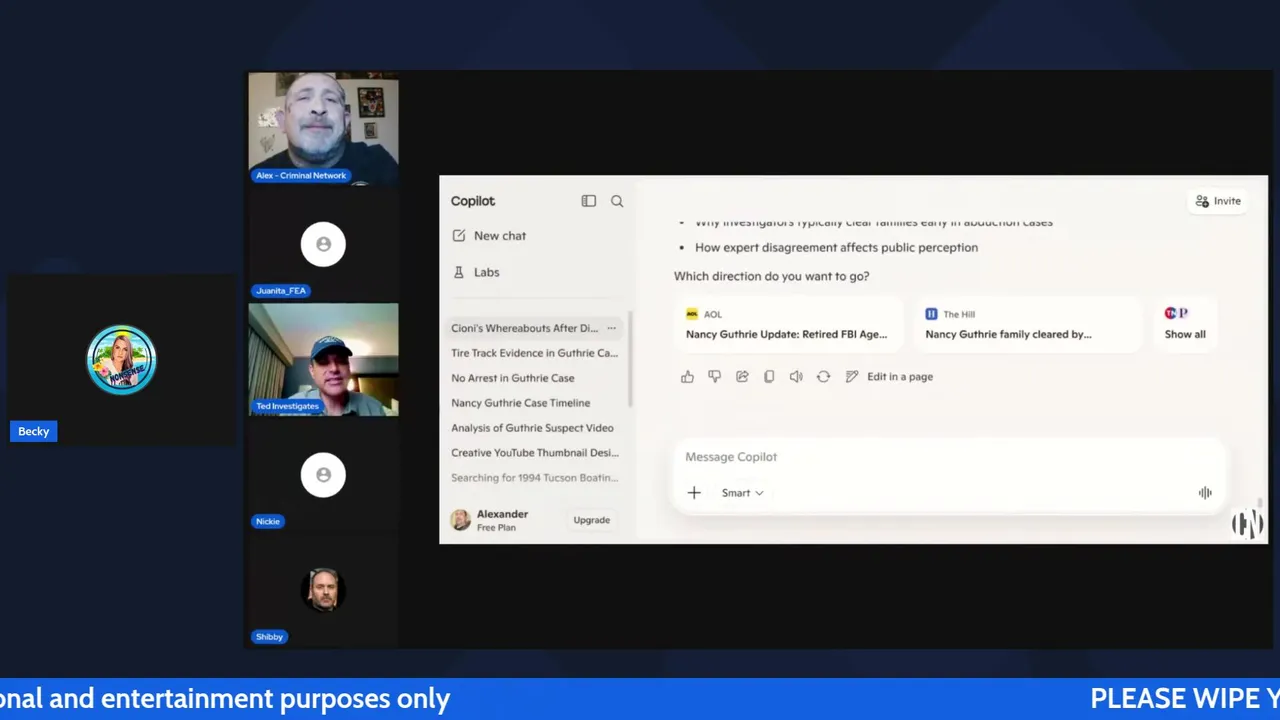Click Edit in a page
The image size is (1280, 720).
pos(889,377)
